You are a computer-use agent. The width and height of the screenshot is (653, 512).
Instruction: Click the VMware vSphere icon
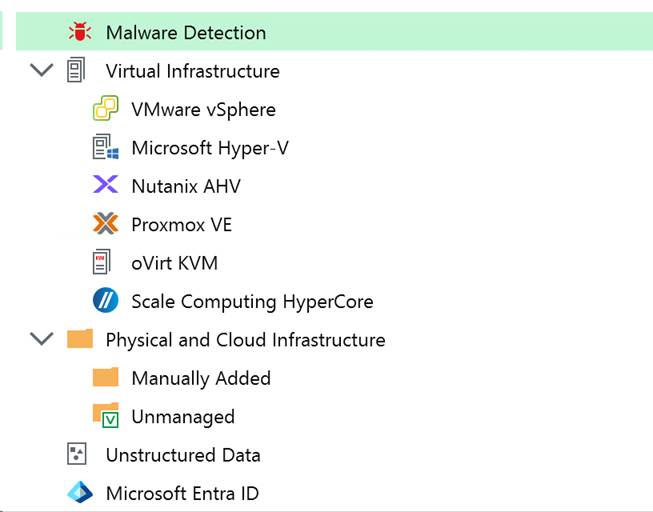click(x=105, y=110)
